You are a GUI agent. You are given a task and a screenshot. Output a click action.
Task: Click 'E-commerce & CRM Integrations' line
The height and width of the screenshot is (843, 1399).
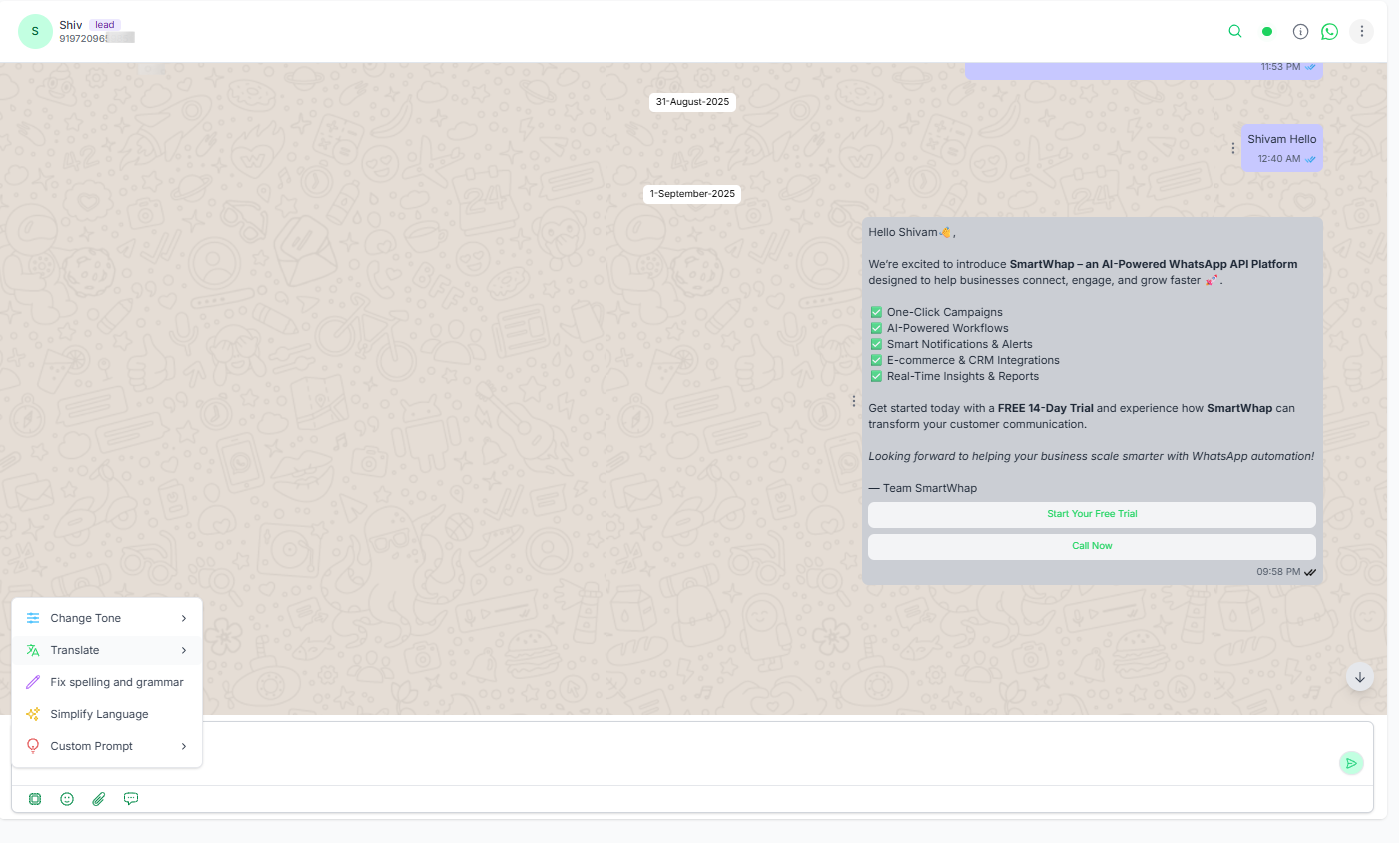(973, 360)
